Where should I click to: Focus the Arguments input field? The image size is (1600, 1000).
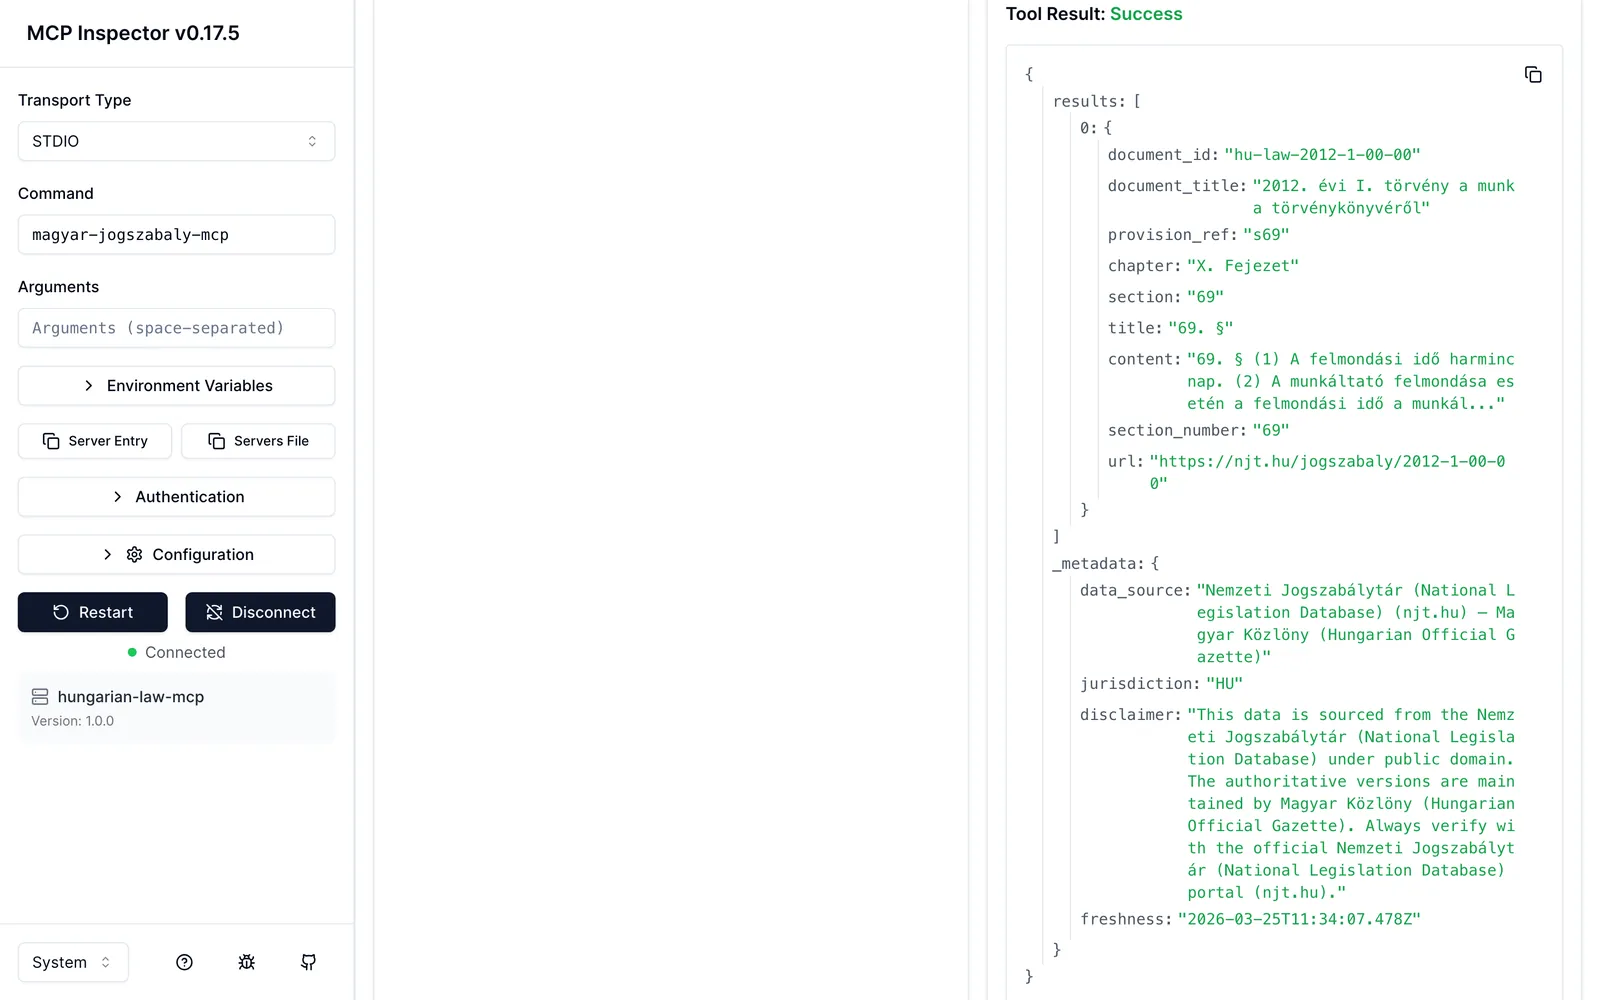pos(176,328)
